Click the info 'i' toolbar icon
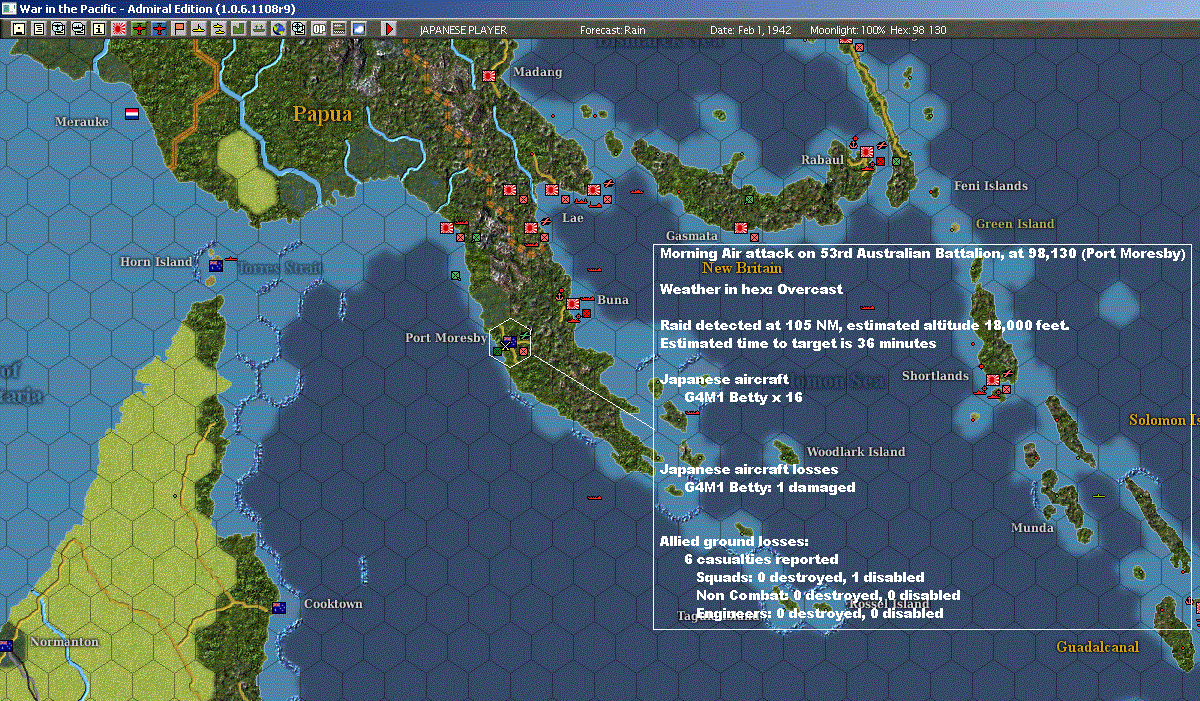This screenshot has height=701, width=1200. tap(98, 29)
